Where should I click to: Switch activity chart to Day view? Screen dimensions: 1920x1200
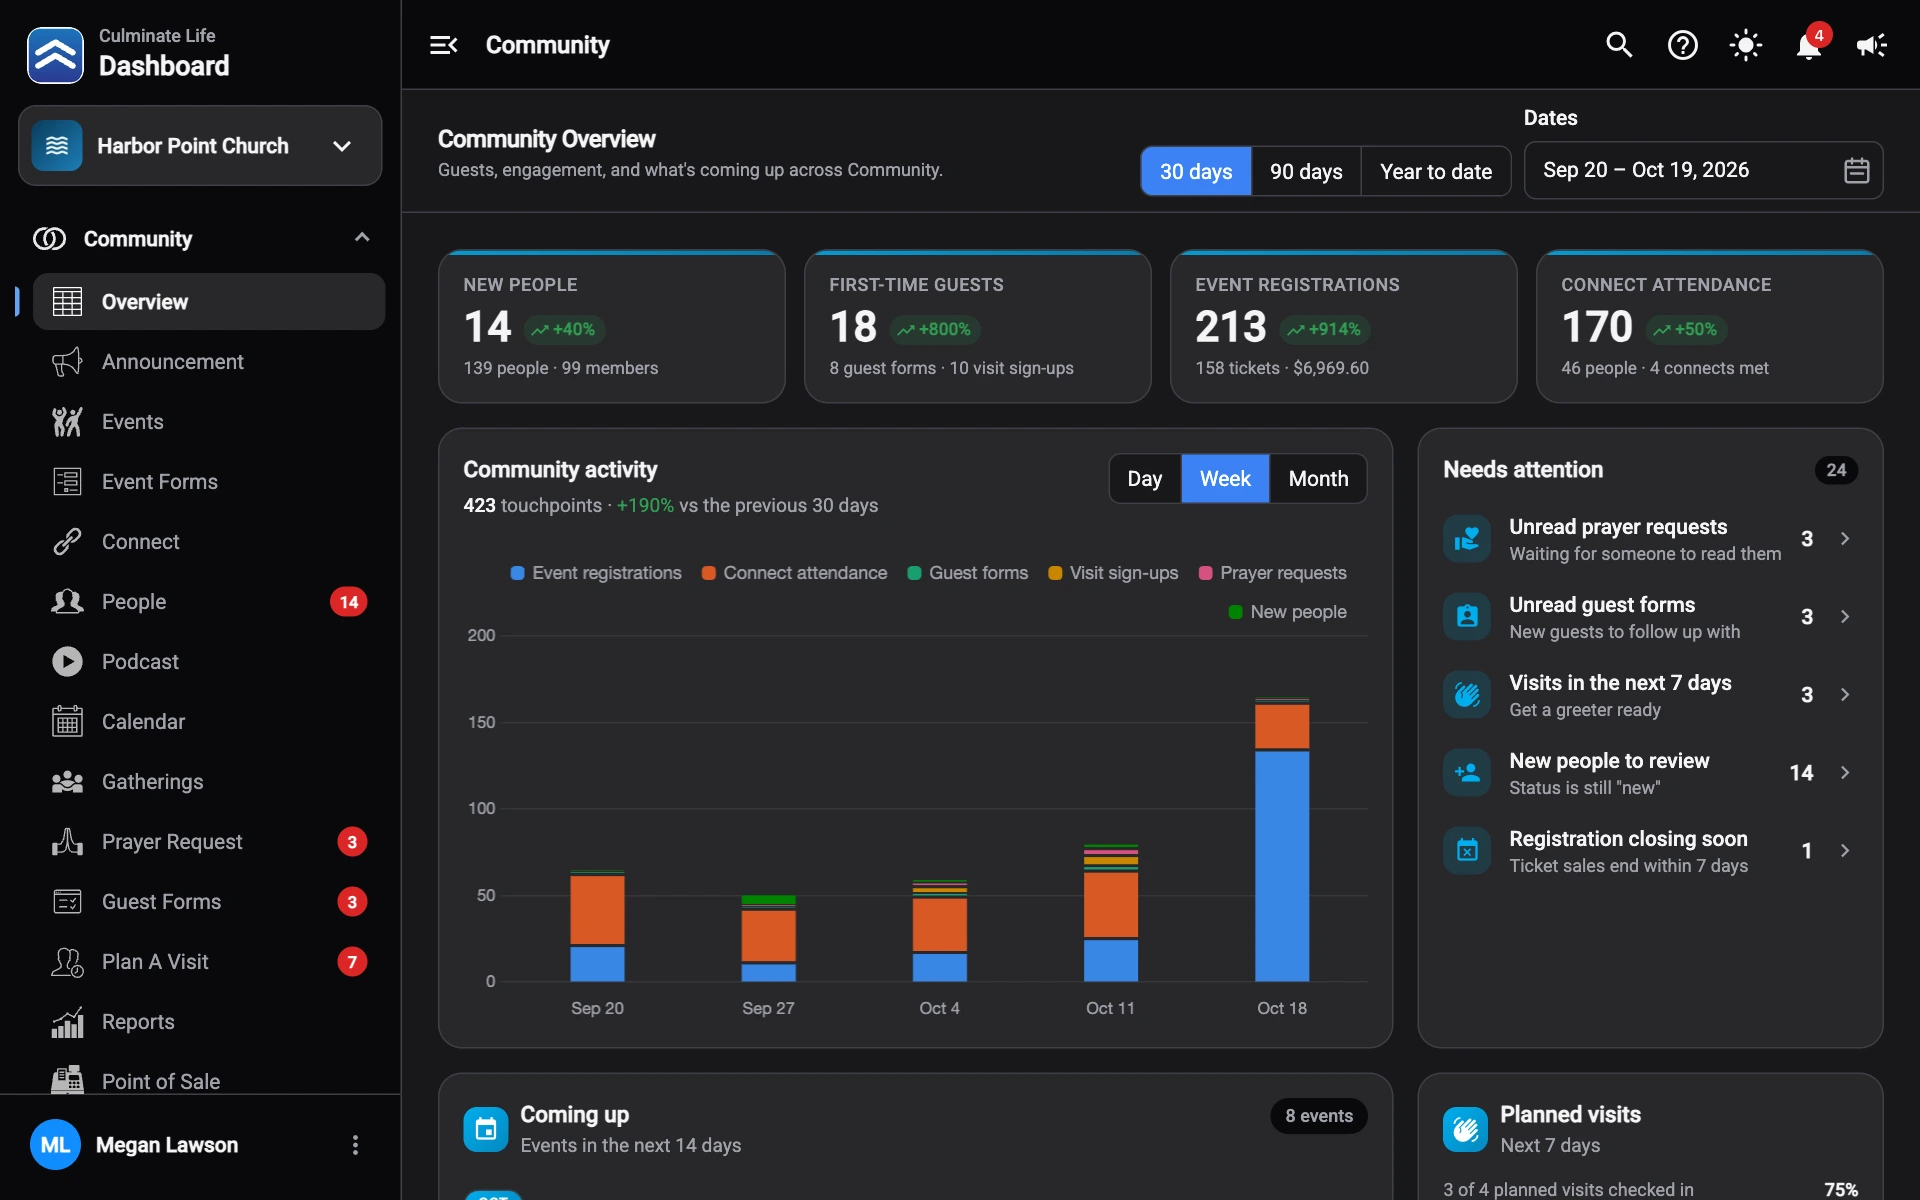[x=1145, y=479]
